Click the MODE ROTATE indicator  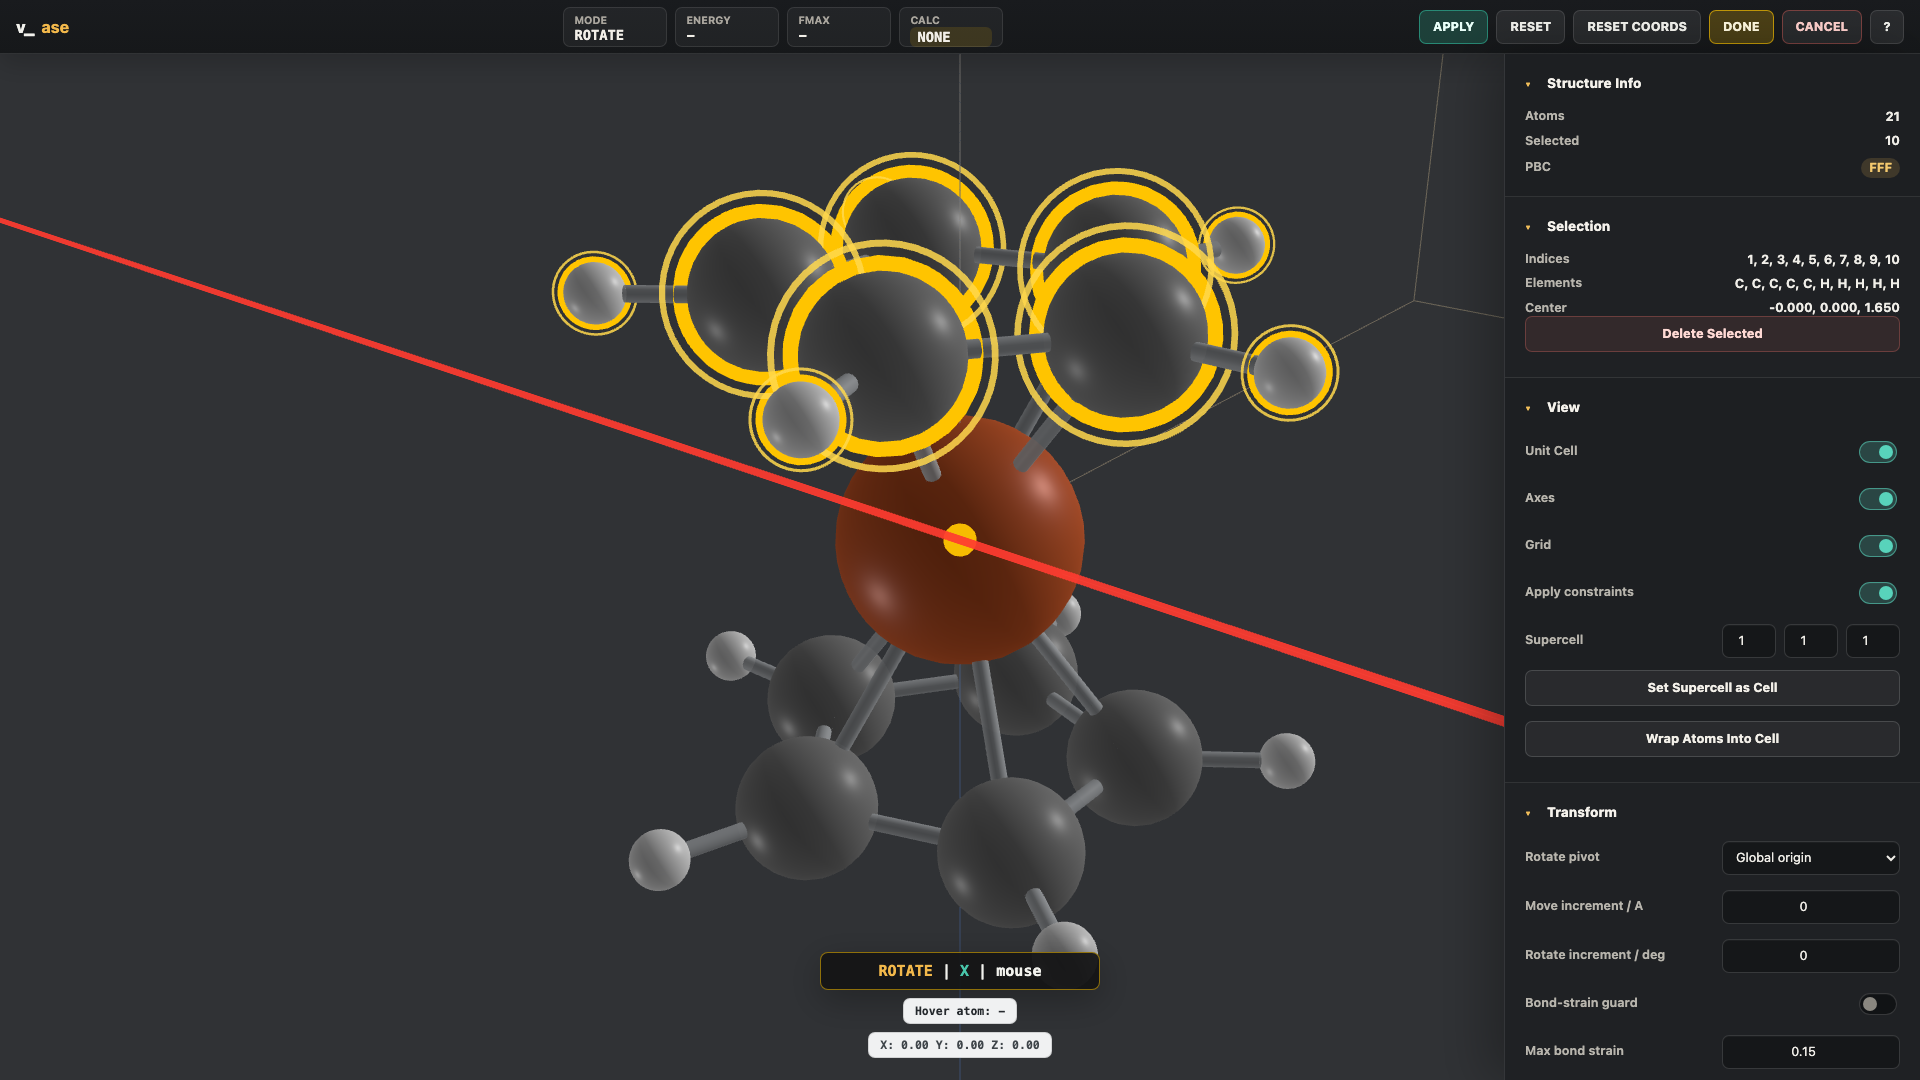click(614, 27)
